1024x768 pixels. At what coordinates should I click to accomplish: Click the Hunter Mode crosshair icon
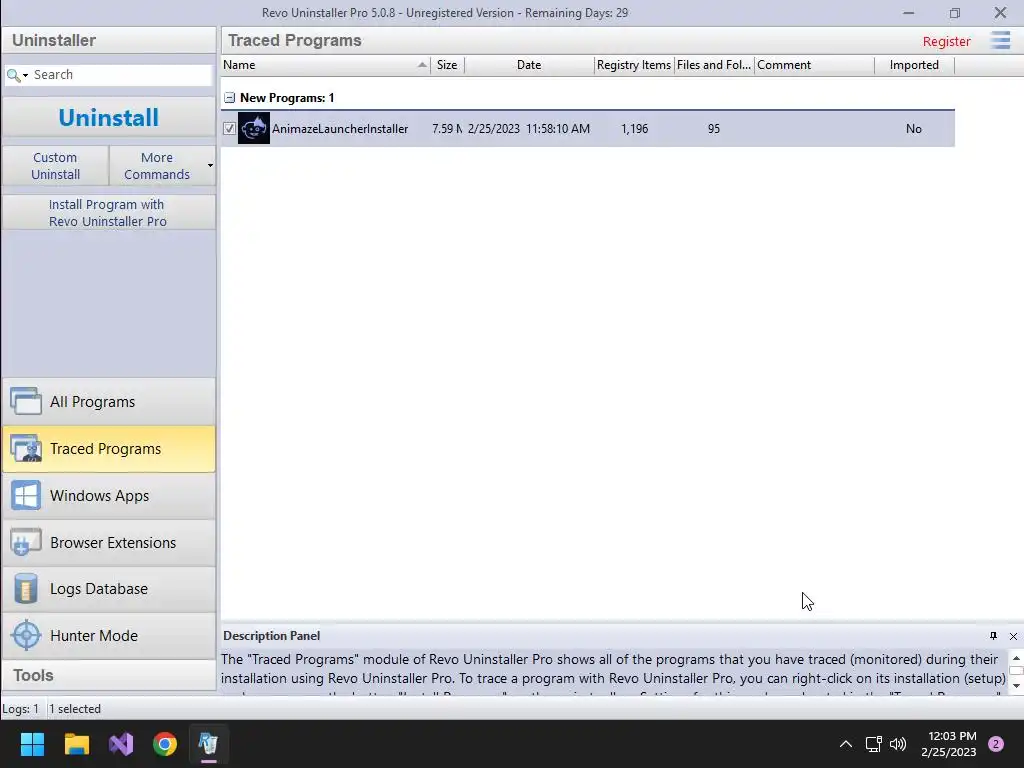[x=26, y=635]
